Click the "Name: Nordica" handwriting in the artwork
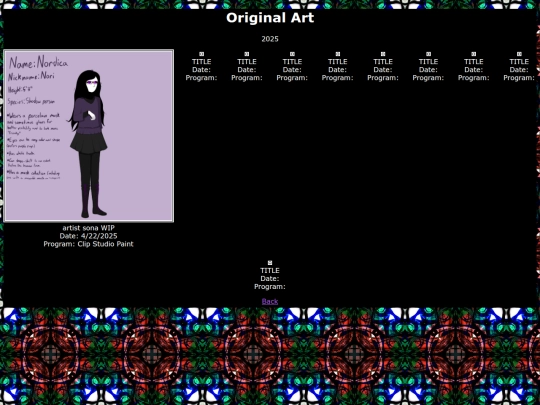Image resolution: width=540 pixels, height=405 pixels. (38, 62)
